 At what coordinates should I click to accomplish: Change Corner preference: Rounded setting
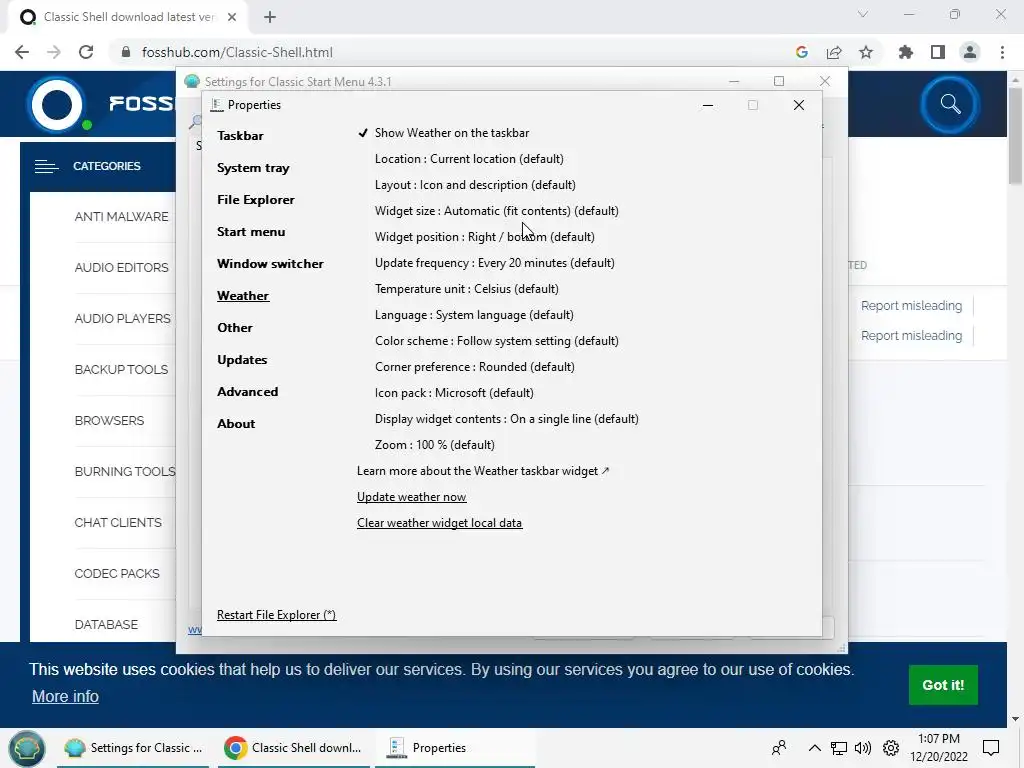[x=475, y=367]
